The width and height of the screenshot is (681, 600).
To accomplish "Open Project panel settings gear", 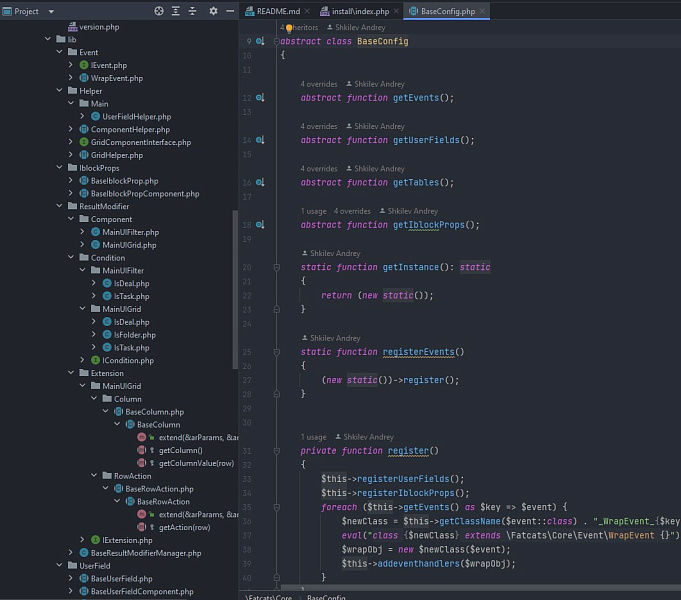I will pos(213,11).
